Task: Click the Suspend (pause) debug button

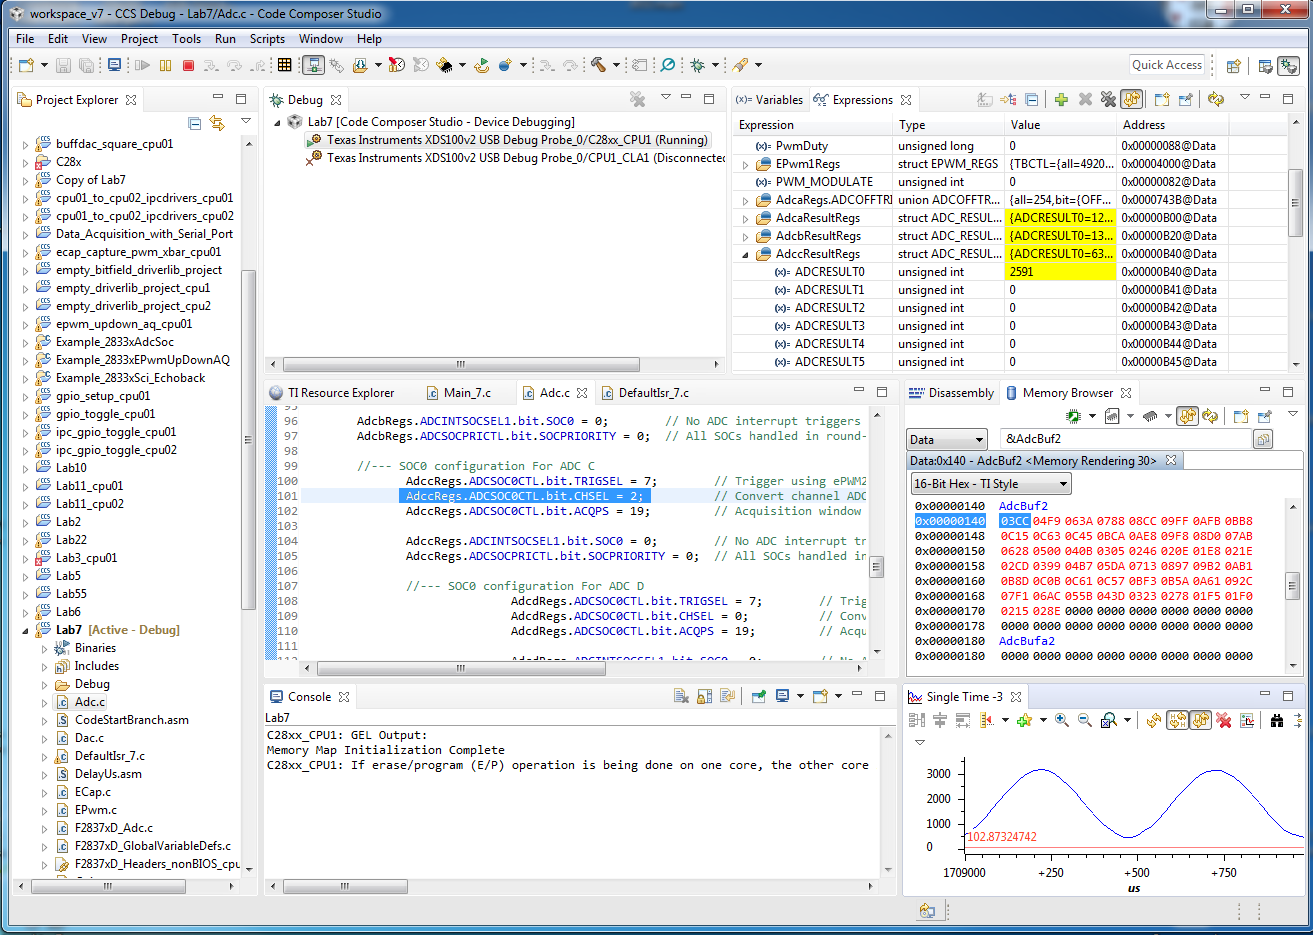Action: [165, 65]
